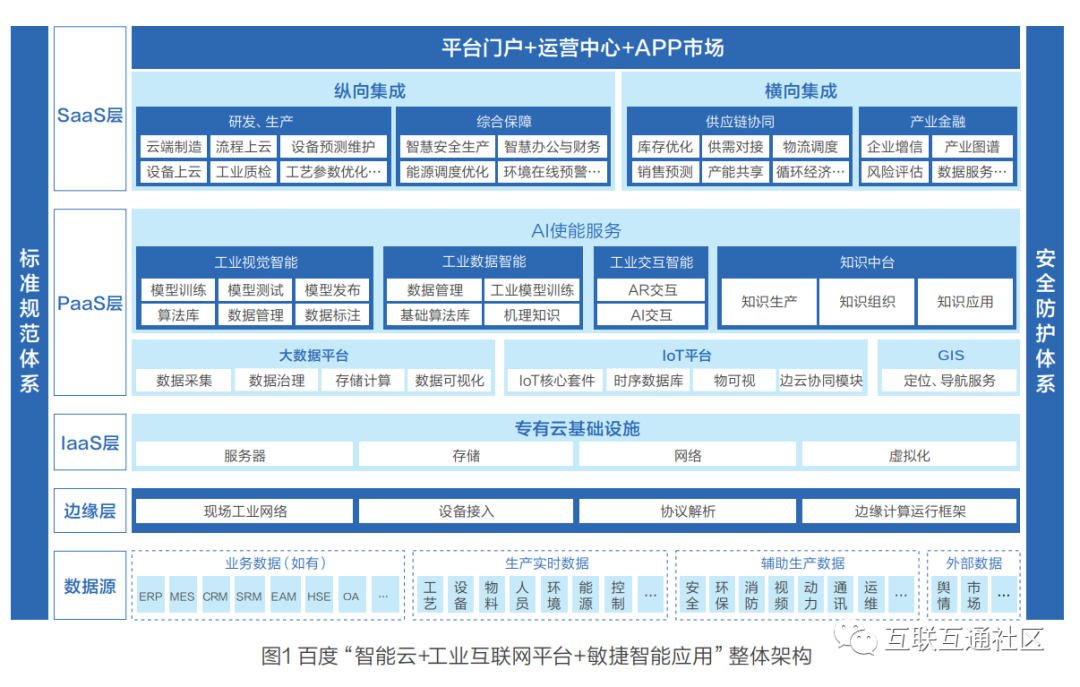Click the 设备预测维护 box
1080x687 pixels.
[333, 147]
